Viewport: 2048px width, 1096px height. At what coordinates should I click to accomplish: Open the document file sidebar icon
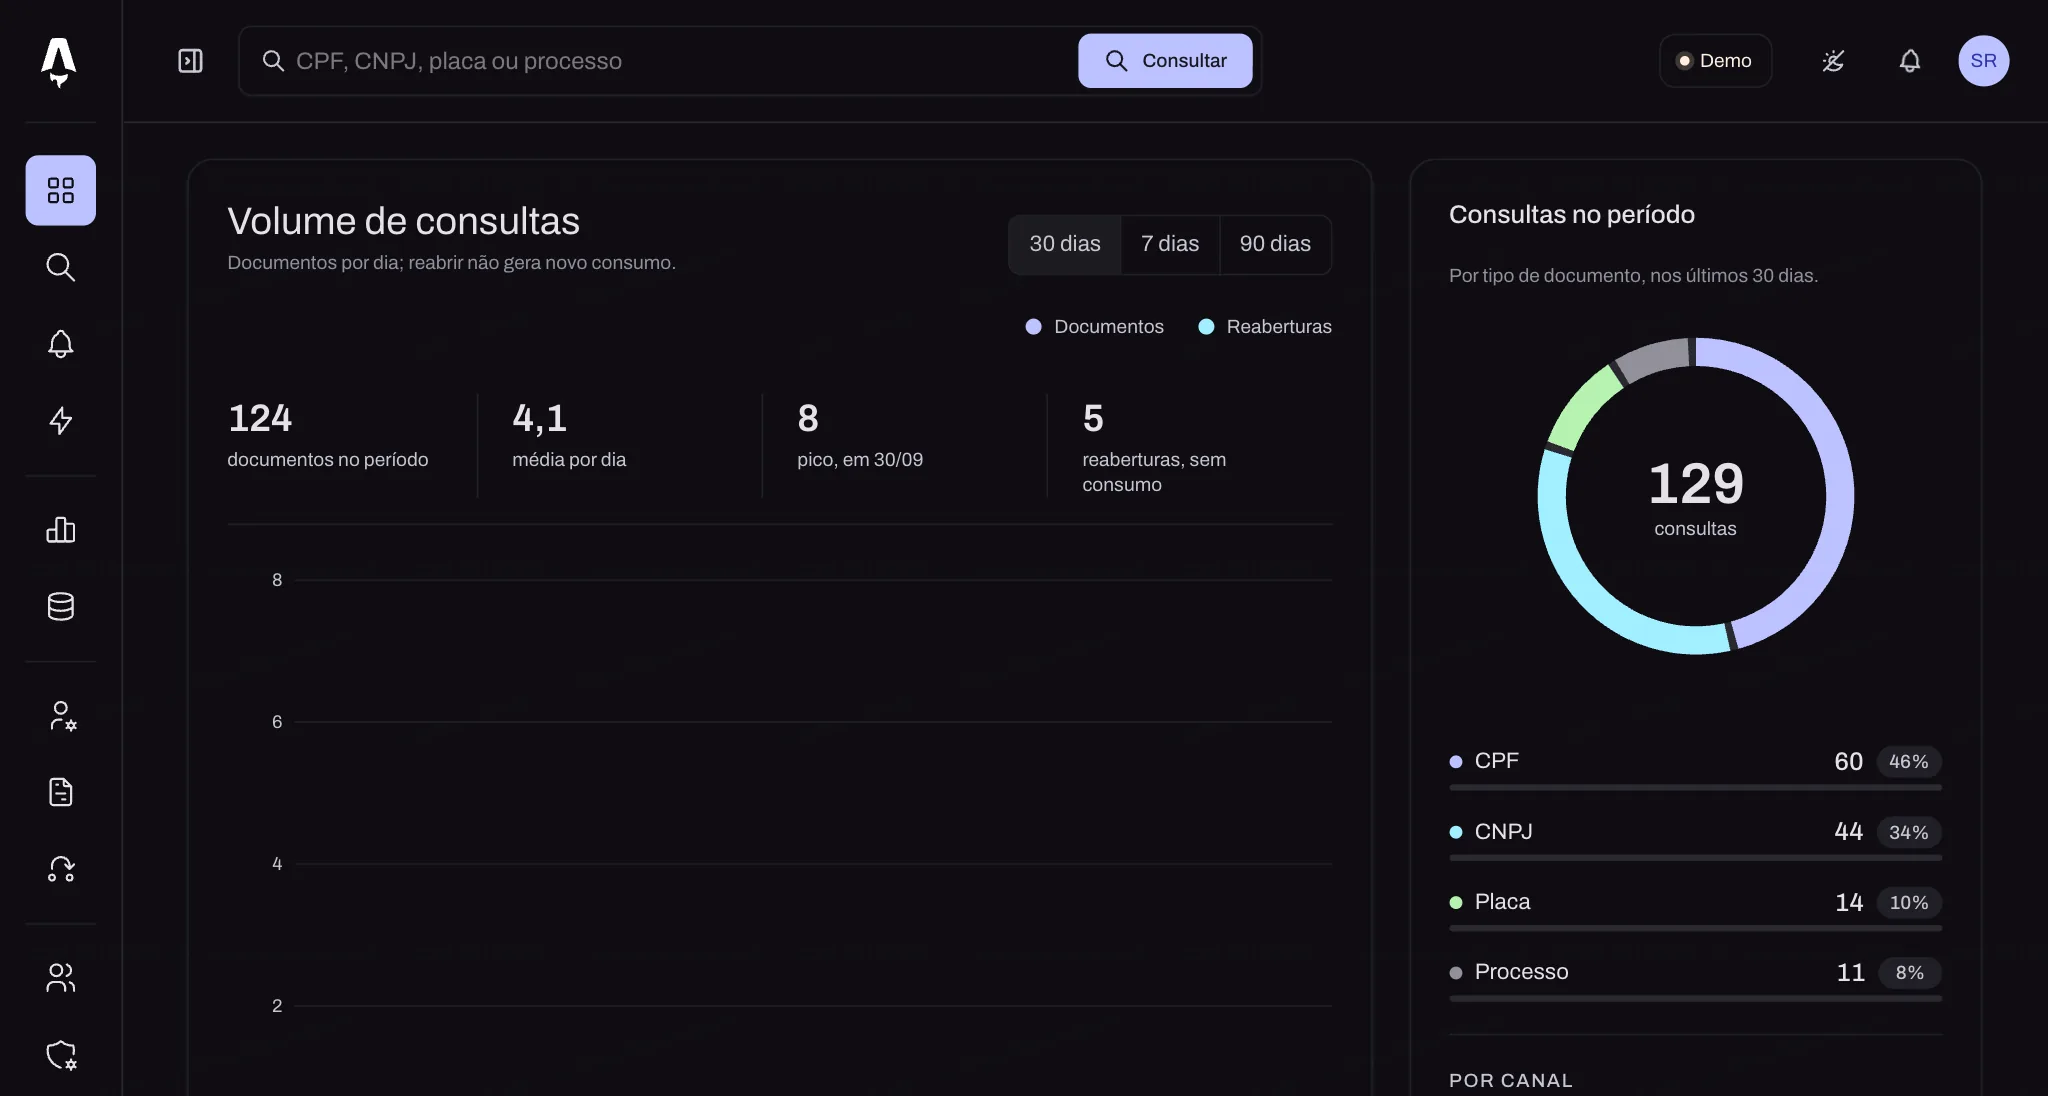(x=61, y=792)
